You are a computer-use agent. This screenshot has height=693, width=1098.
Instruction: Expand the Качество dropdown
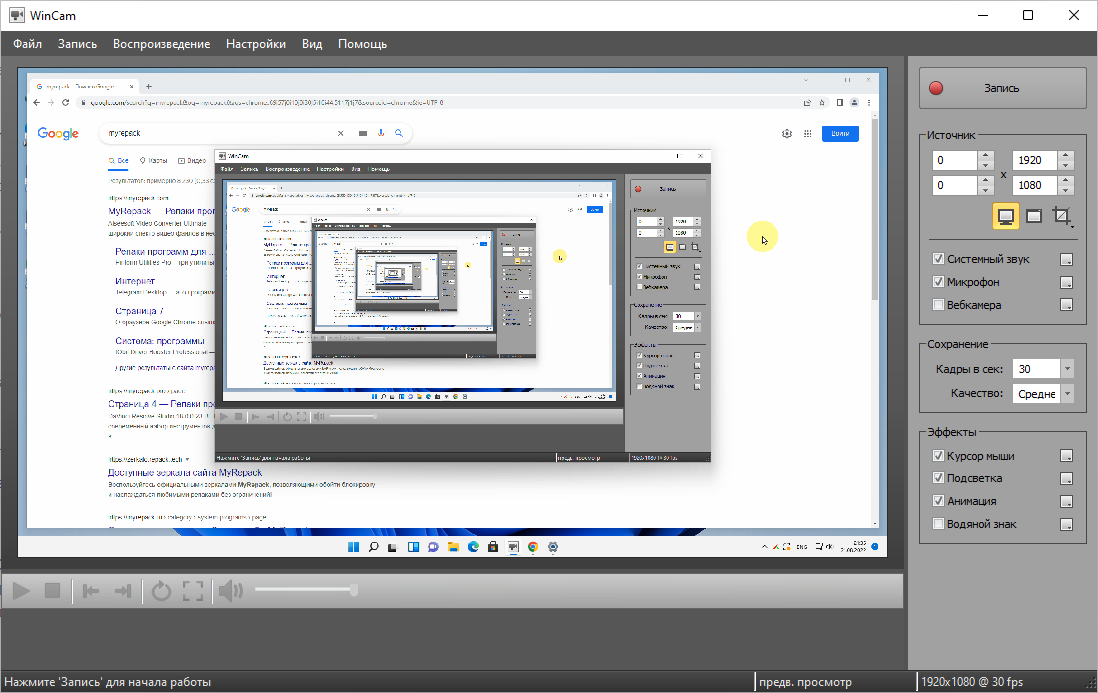pyautogui.click(x=1067, y=394)
